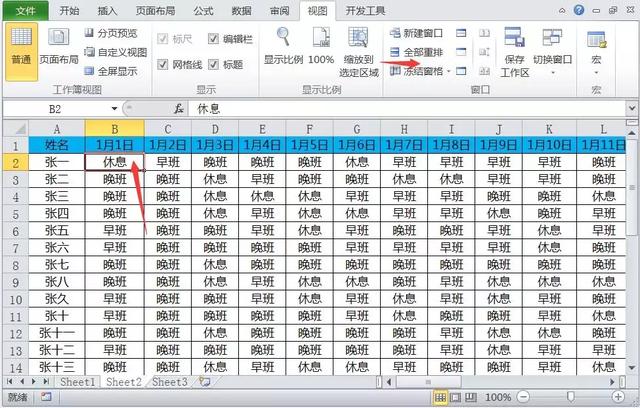Open the File (文件) tab
Viewport: 640px width, 408px height.
click(25, 11)
